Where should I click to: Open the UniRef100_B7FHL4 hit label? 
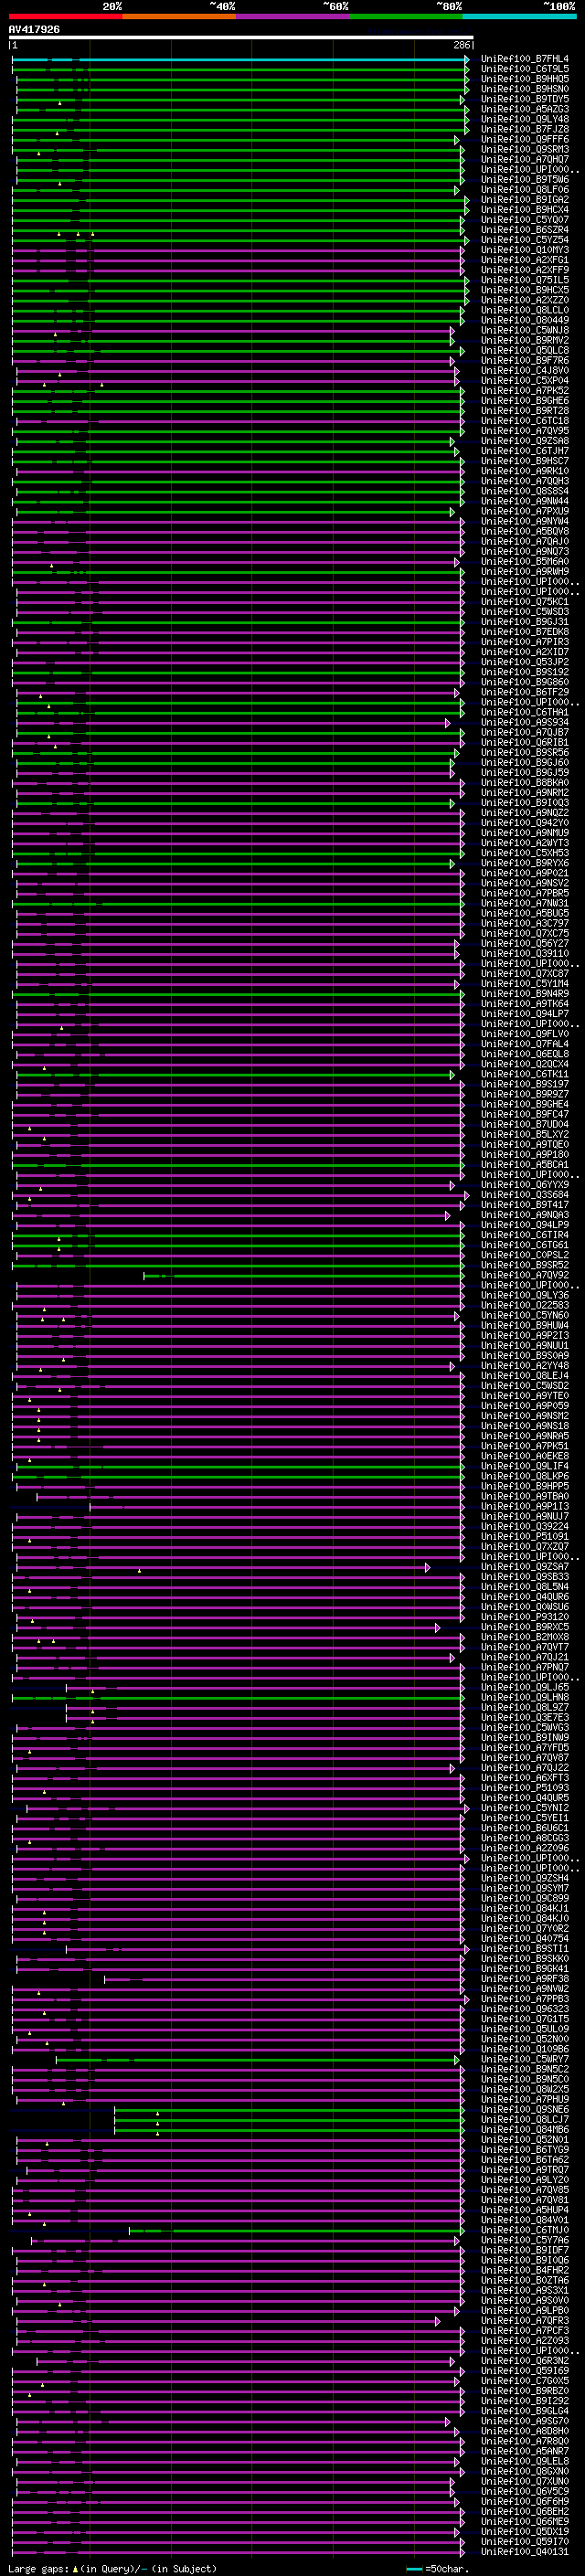tap(525, 59)
